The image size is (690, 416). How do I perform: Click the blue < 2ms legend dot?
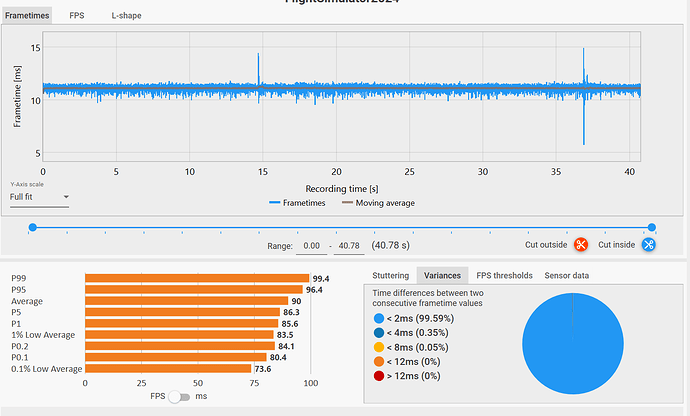pos(377,318)
